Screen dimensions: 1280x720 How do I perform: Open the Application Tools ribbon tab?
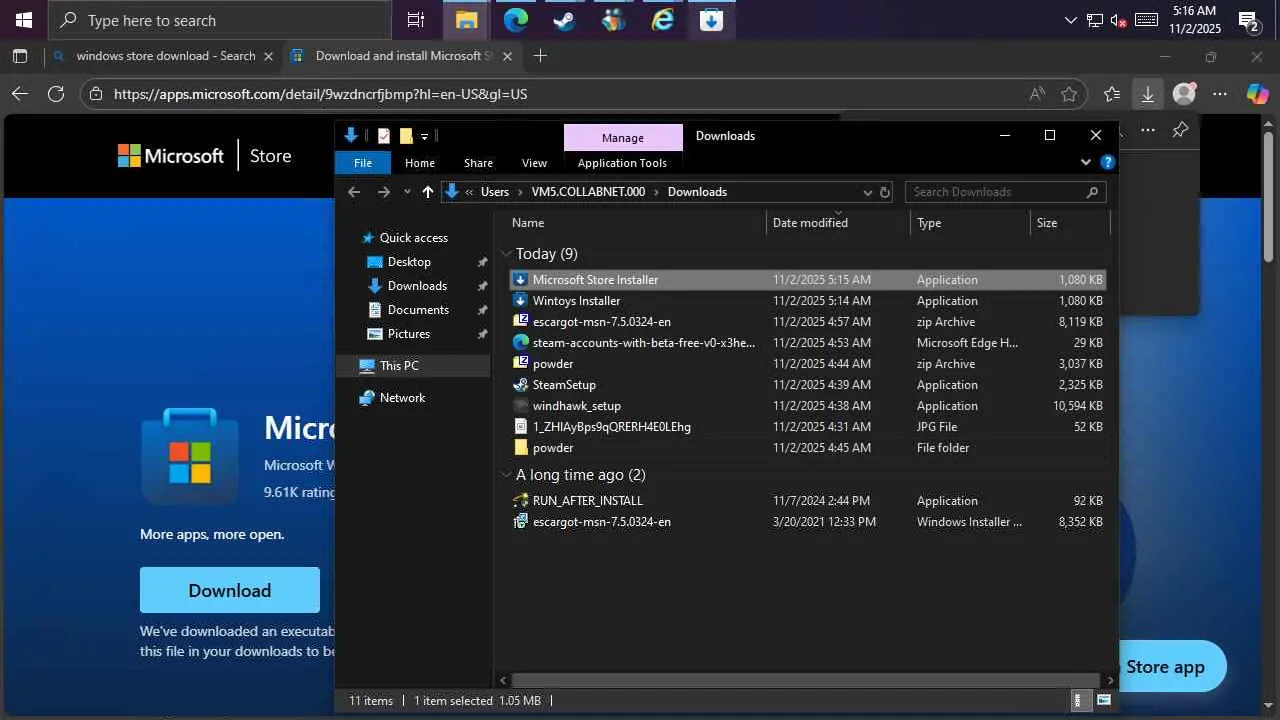click(622, 163)
